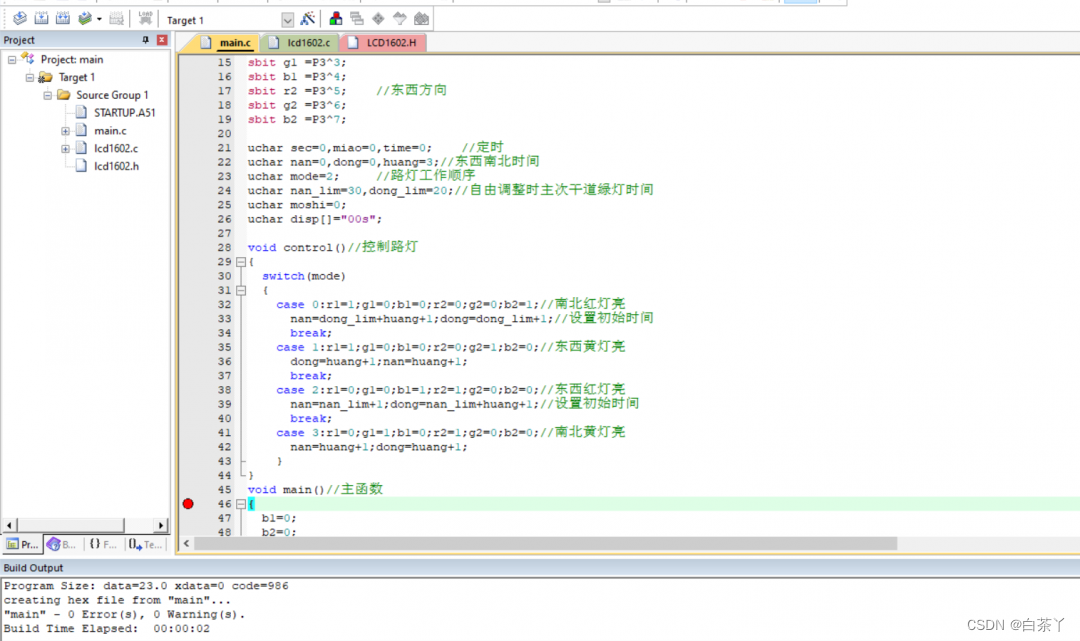The width and height of the screenshot is (1080, 641).
Task: Click the Download LOAD icon
Action: tap(145, 19)
